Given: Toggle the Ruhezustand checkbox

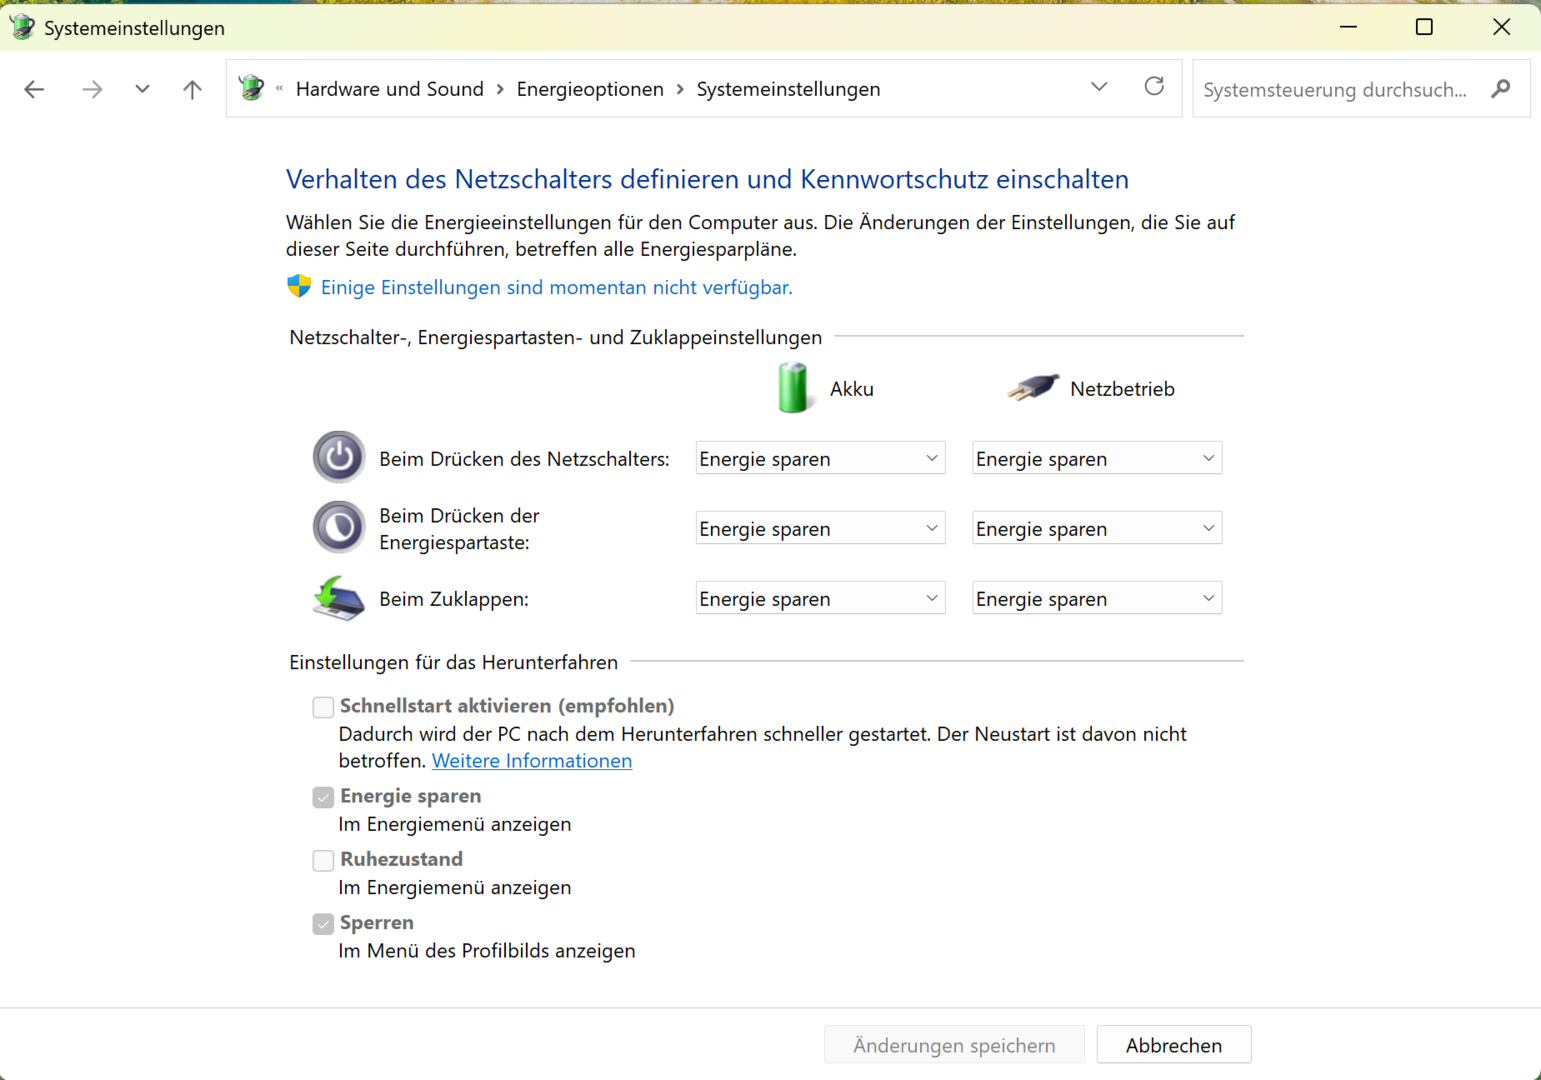Looking at the screenshot, I should pyautogui.click(x=323, y=860).
